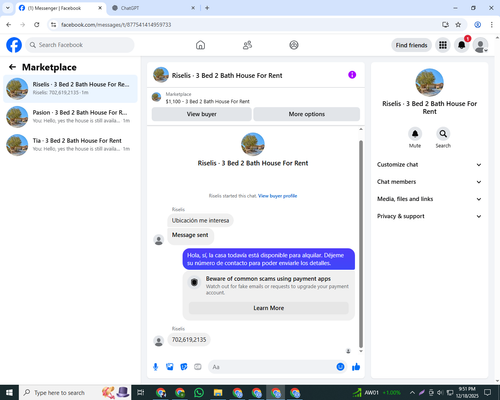Viewport: 500px width, 400px height.
Task: Click the Ubicación me interesa message
Action: 200,220
